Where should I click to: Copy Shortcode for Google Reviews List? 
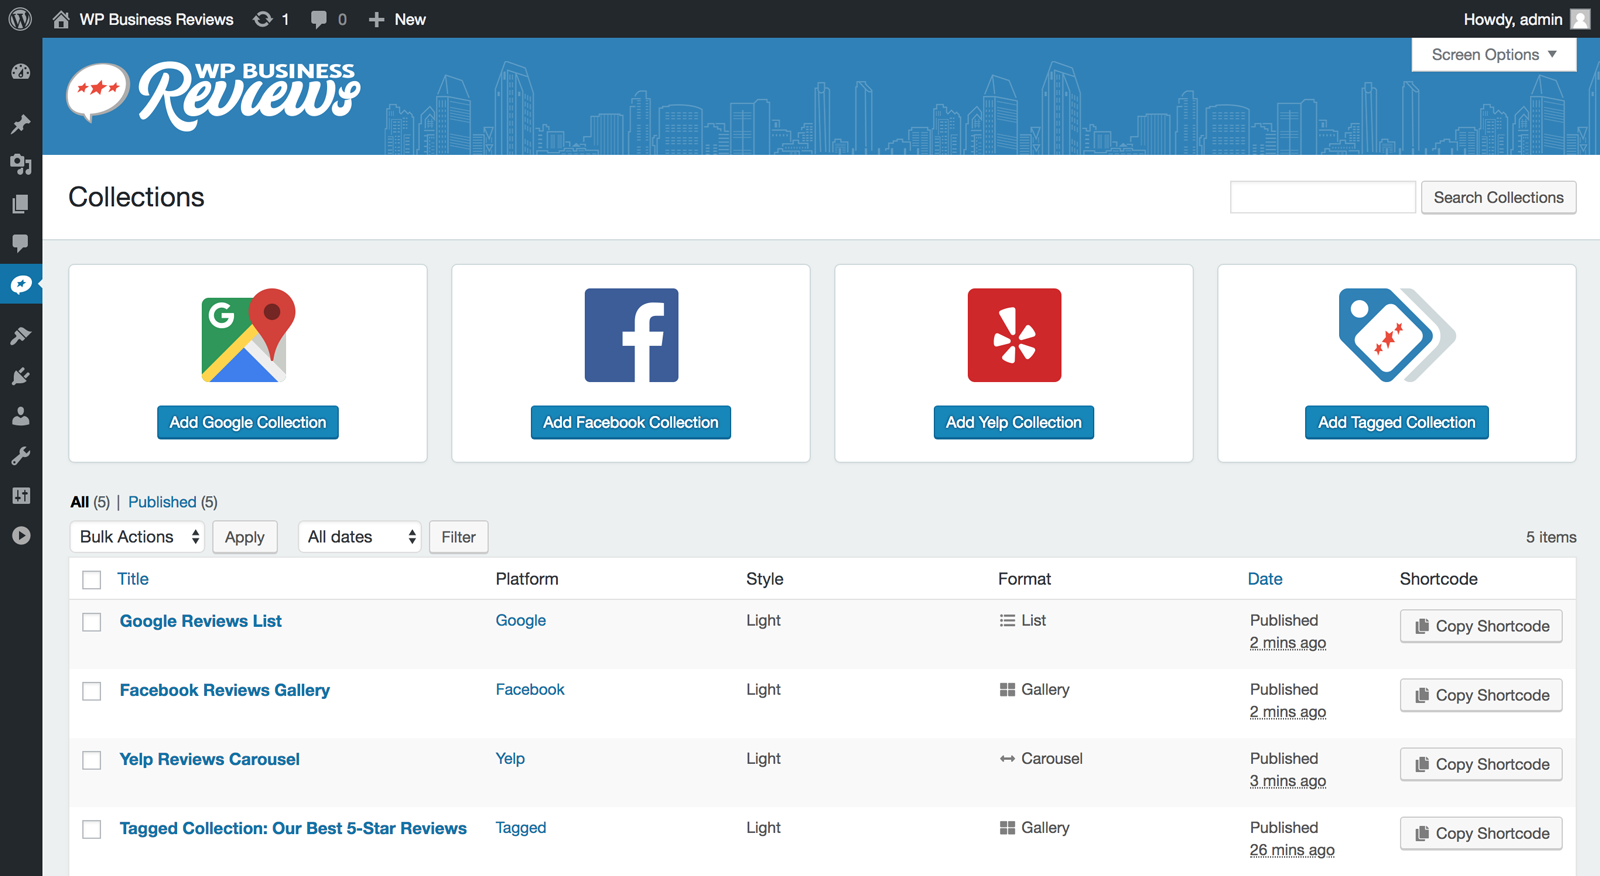point(1481,626)
